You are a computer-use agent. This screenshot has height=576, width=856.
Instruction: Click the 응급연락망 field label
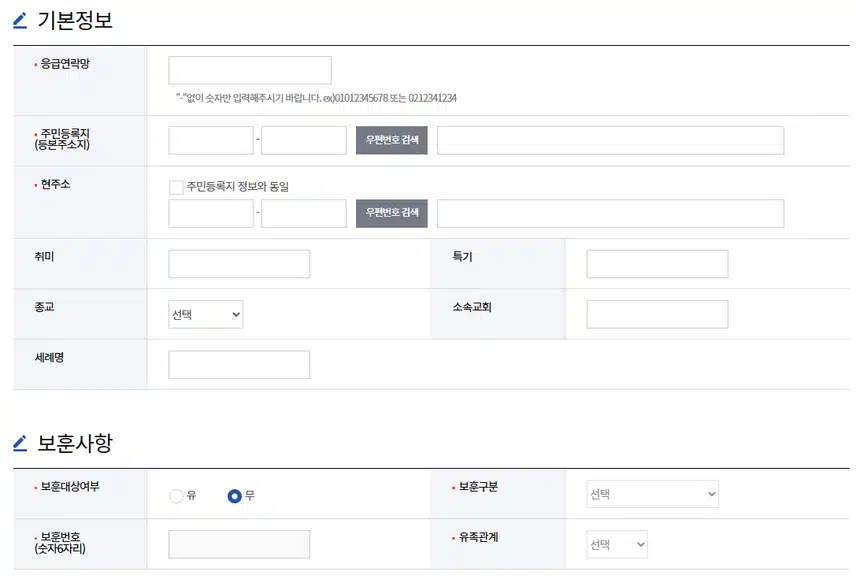point(65,64)
